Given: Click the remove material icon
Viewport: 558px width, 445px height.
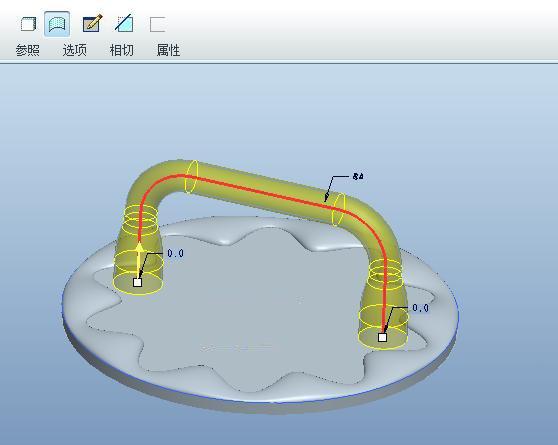Looking at the screenshot, I should [x=124, y=23].
